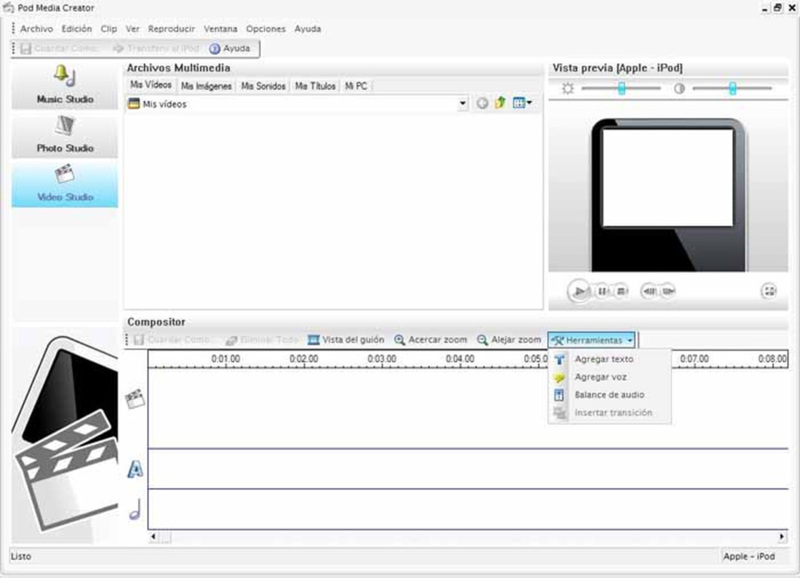Stop the preview playback
800x578 pixels.
[621, 291]
